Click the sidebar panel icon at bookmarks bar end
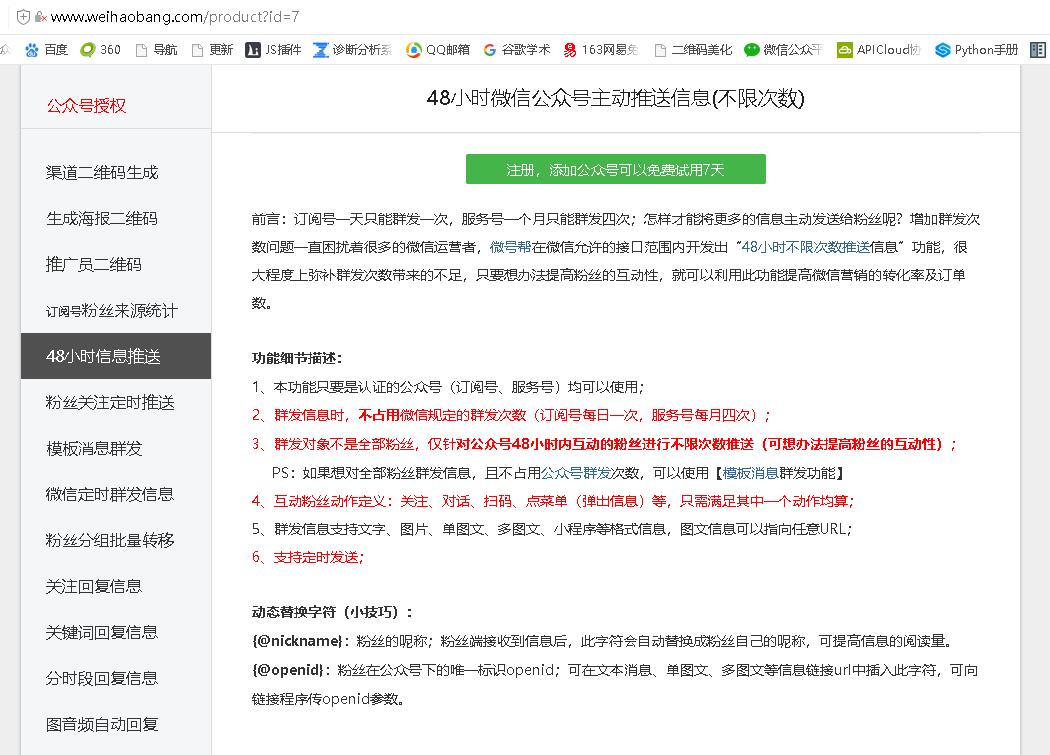Image resolution: width=1050 pixels, height=755 pixels. pos(1037,50)
